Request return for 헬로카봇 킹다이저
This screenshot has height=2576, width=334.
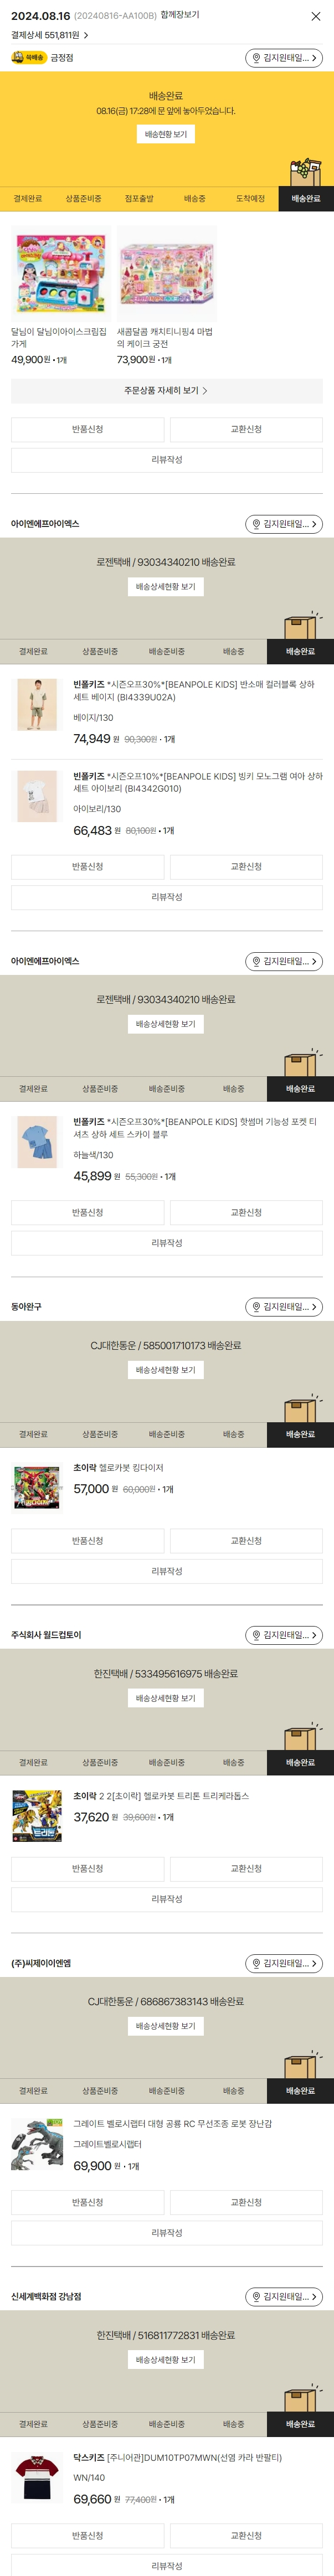point(87,1540)
